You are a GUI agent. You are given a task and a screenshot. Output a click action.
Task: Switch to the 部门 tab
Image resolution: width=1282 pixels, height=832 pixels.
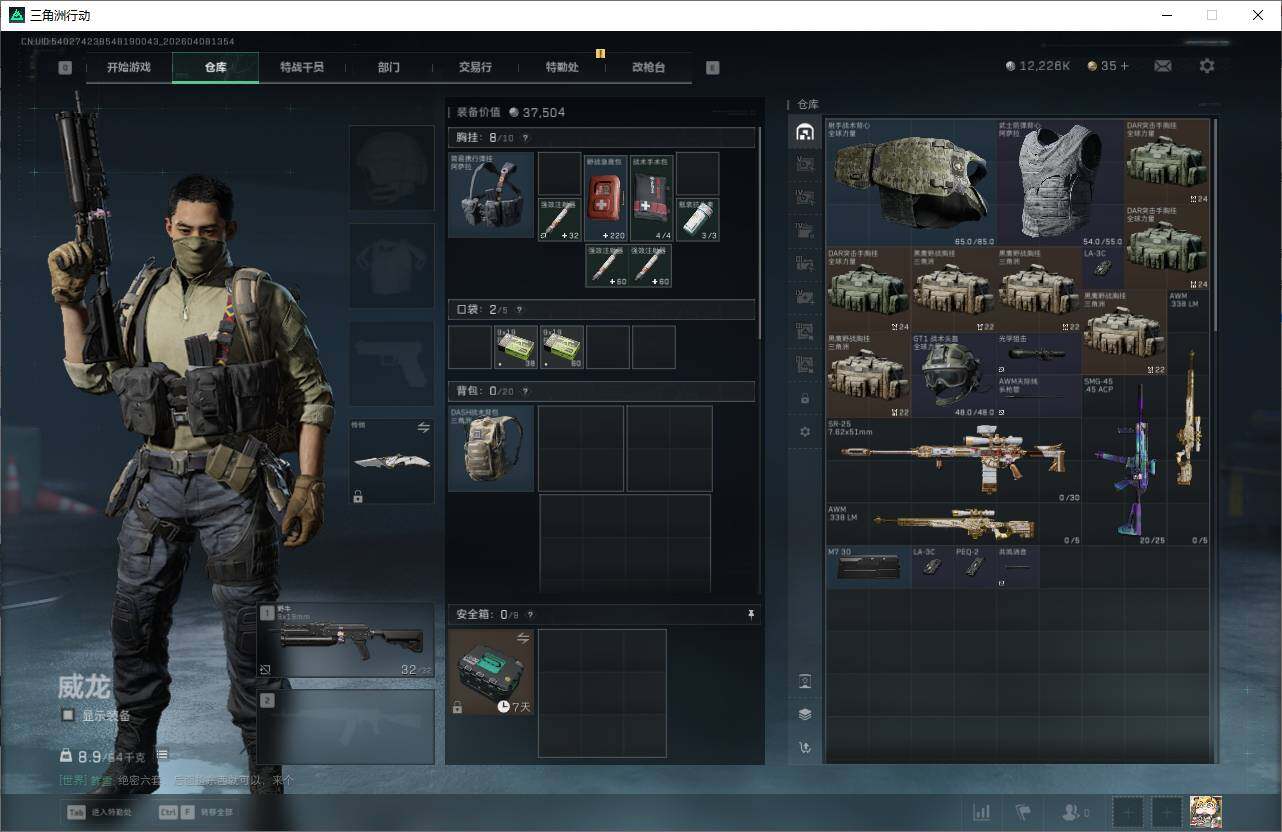[389, 67]
